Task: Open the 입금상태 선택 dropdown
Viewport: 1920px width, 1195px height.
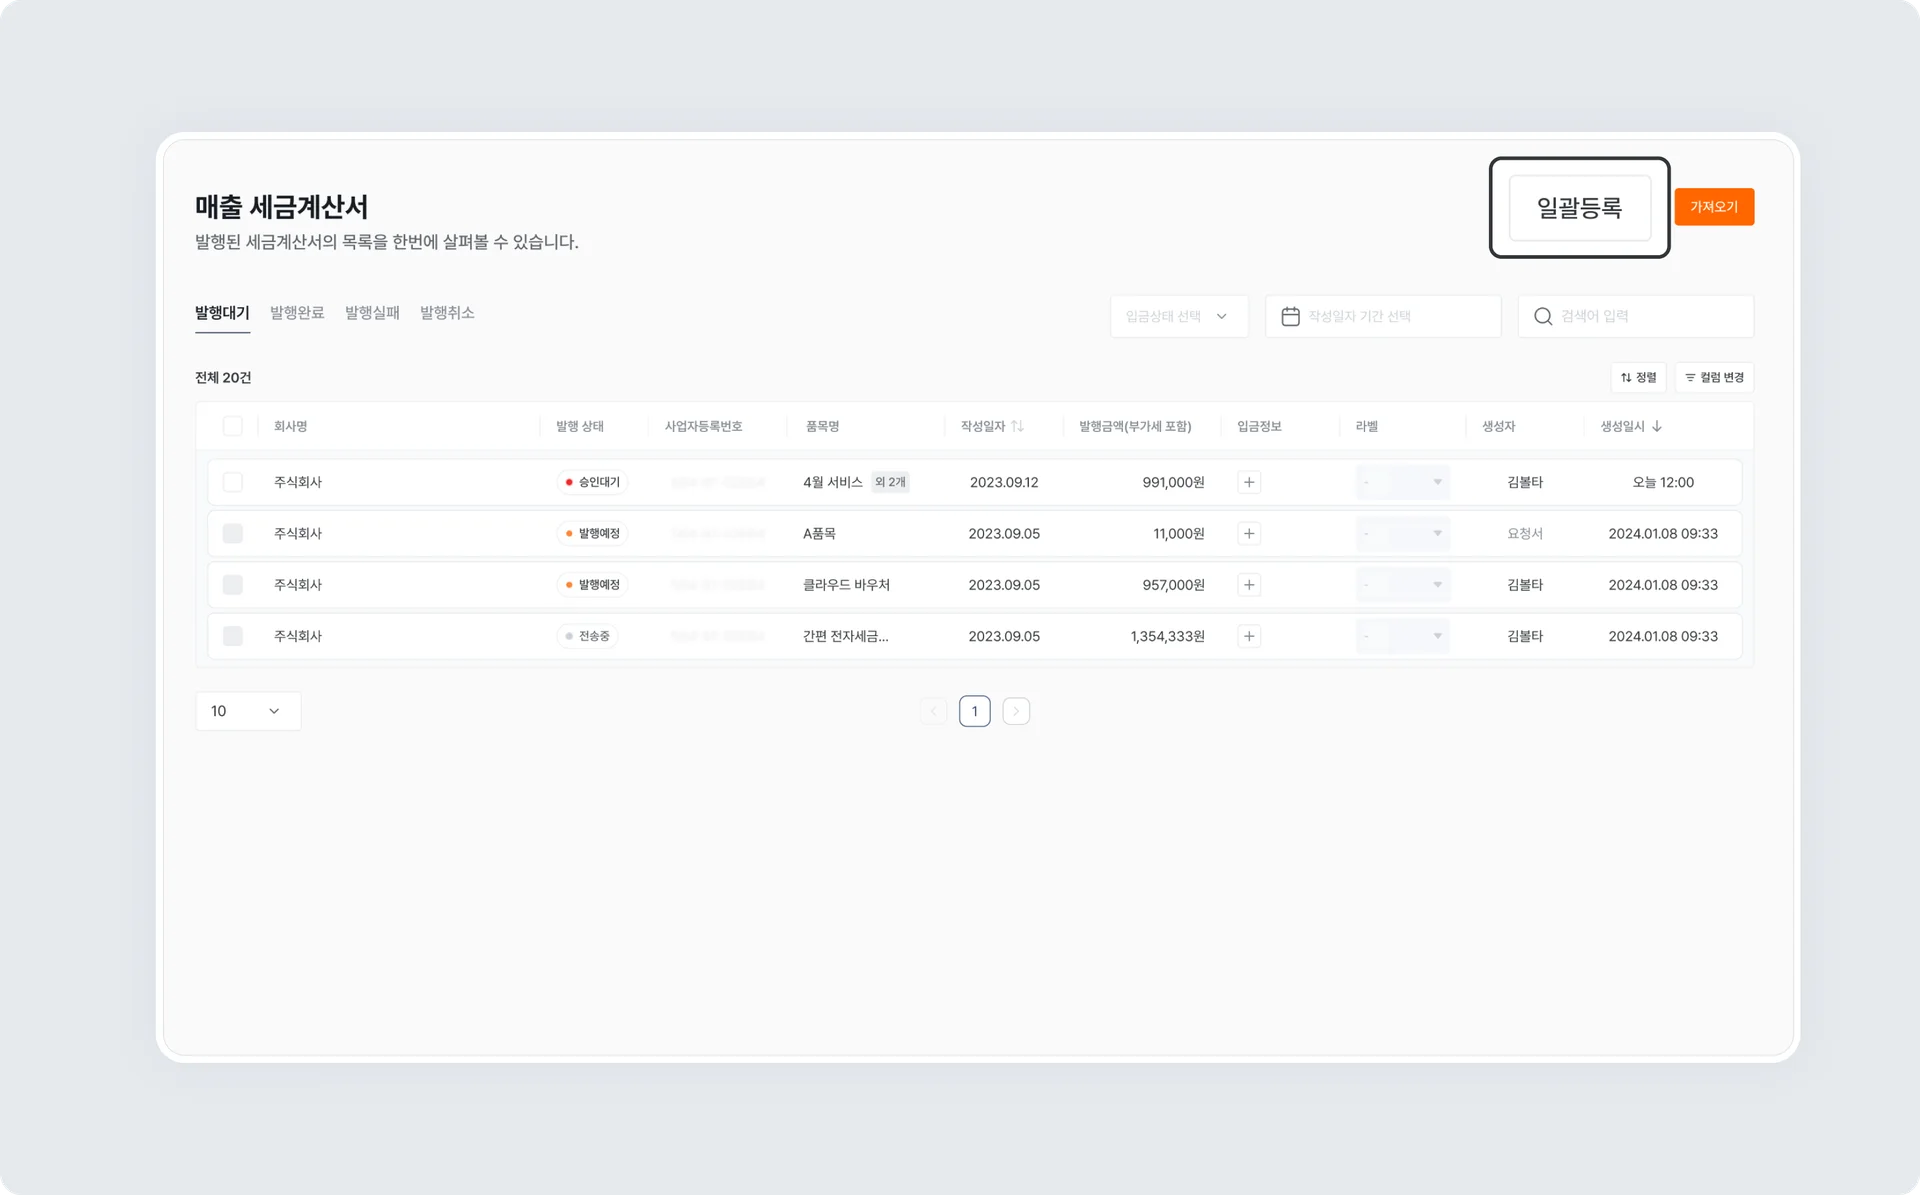Action: click(1178, 316)
